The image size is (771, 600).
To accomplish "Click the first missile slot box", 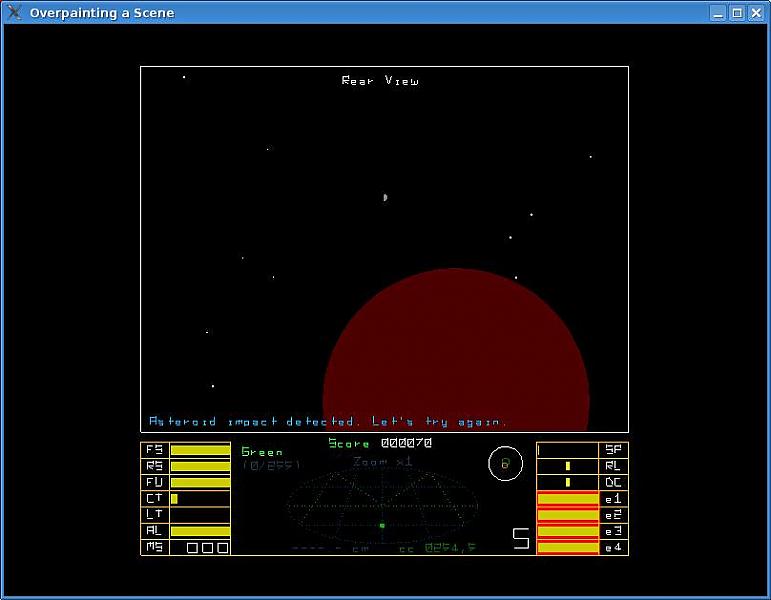I will [193, 547].
